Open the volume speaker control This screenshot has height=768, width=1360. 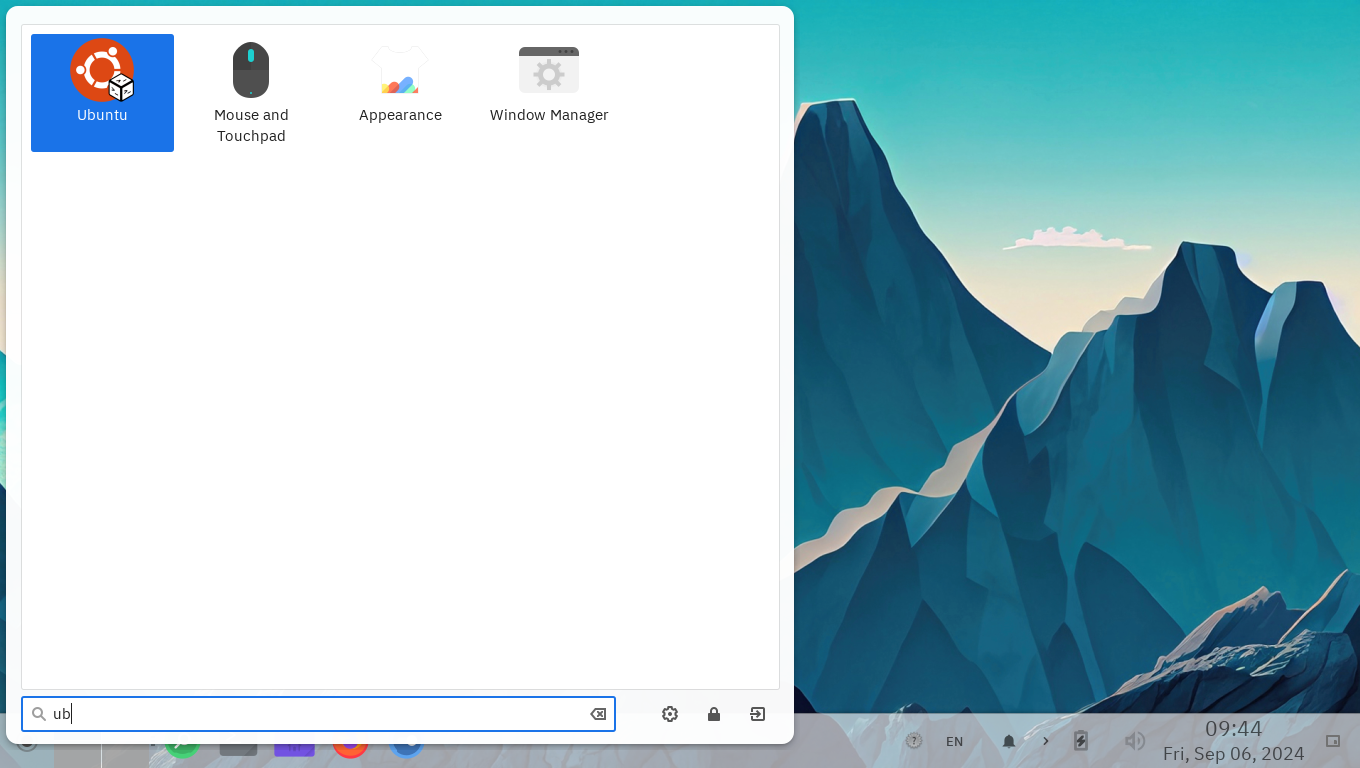coord(1134,741)
